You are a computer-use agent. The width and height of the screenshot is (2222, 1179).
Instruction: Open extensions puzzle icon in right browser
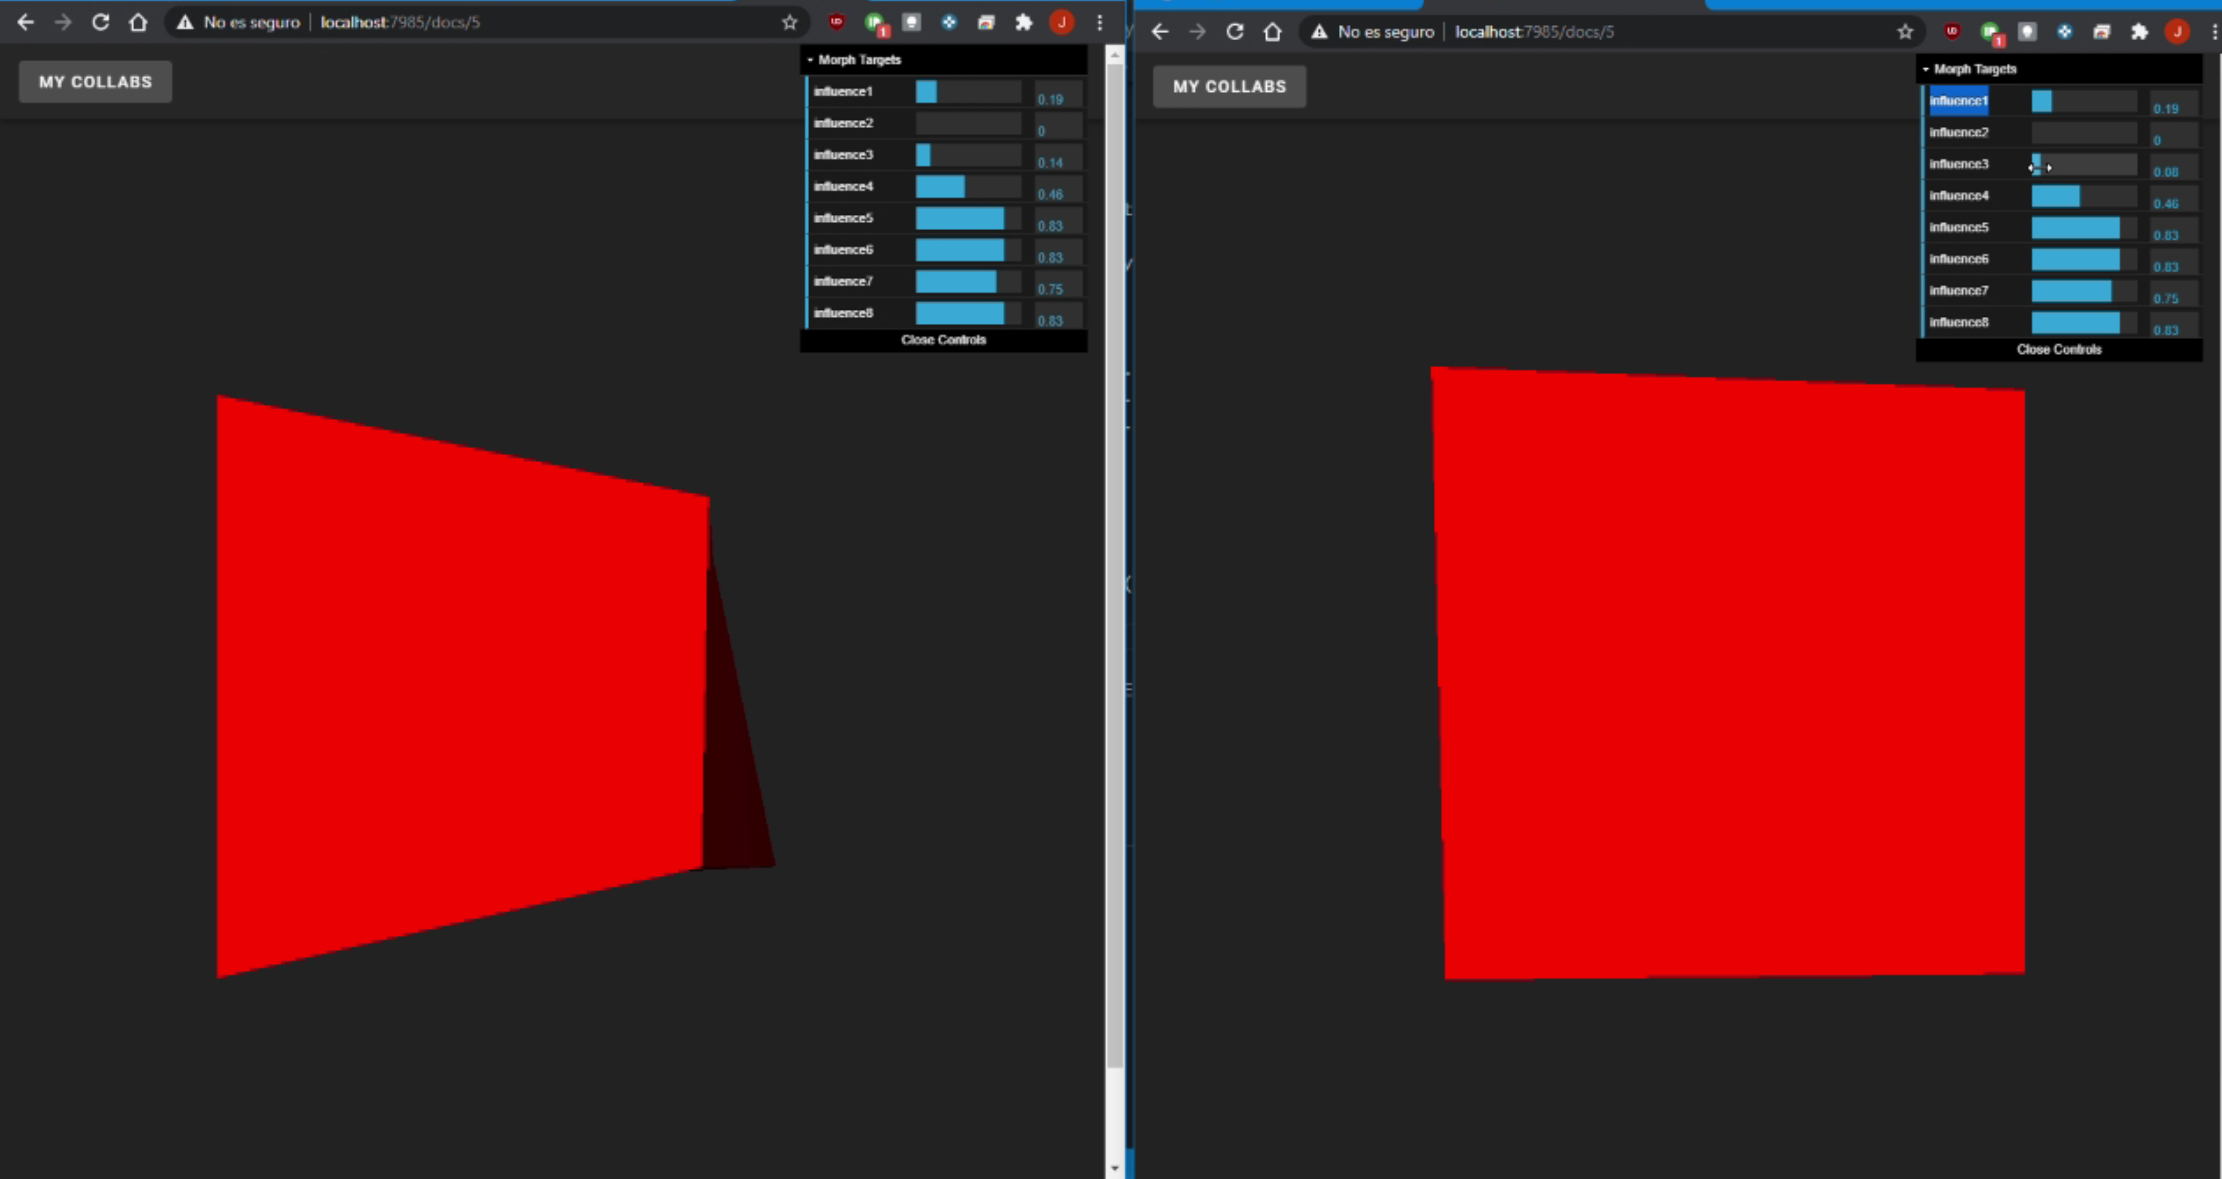click(x=2139, y=32)
